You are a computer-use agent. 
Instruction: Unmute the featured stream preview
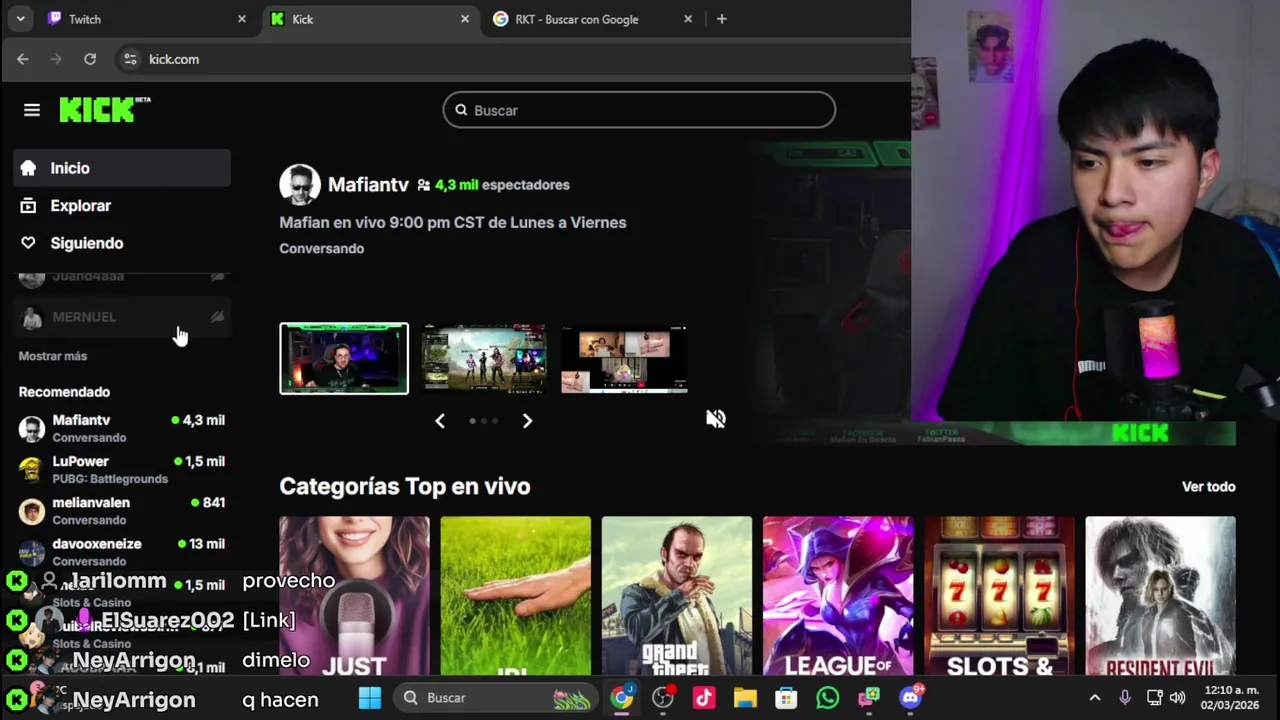pos(716,419)
